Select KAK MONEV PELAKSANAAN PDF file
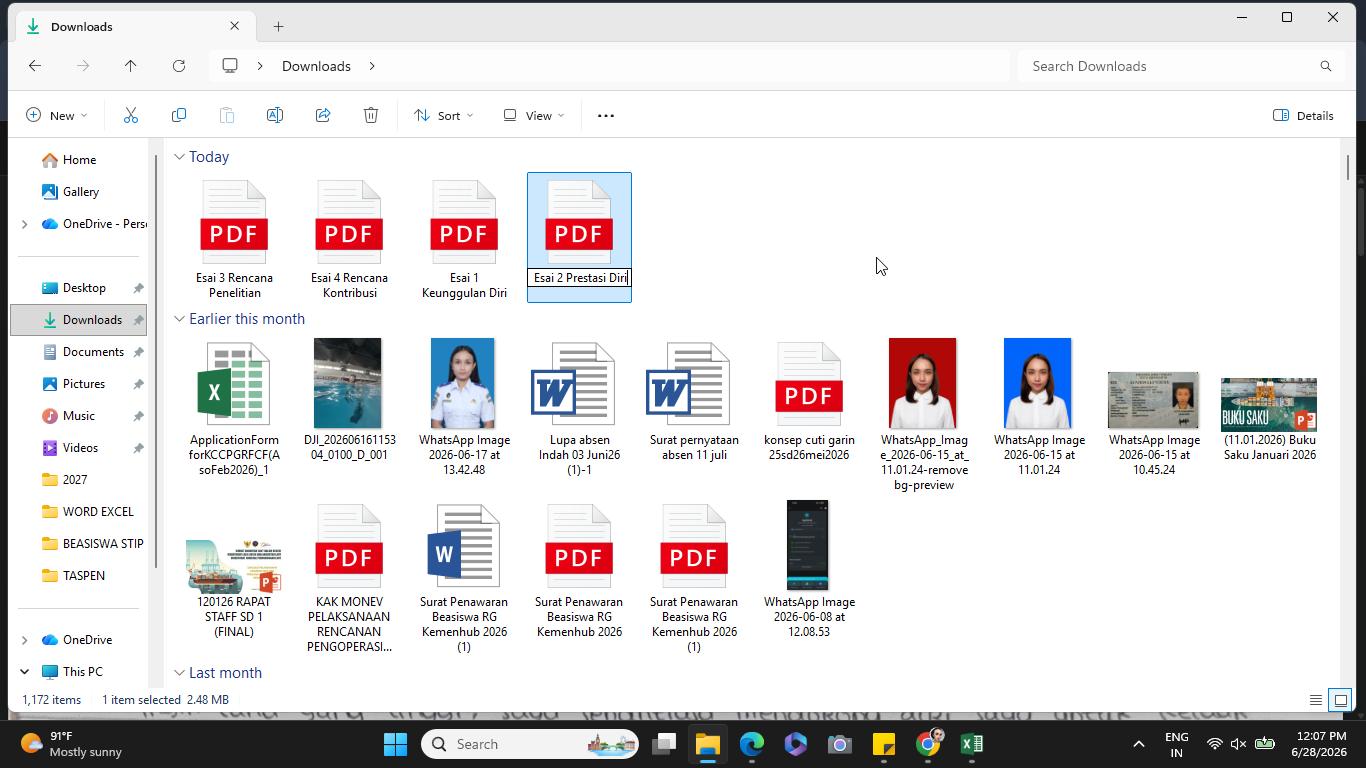Image resolution: width=1366 pixels, height=768 pixels. (349, 578)
